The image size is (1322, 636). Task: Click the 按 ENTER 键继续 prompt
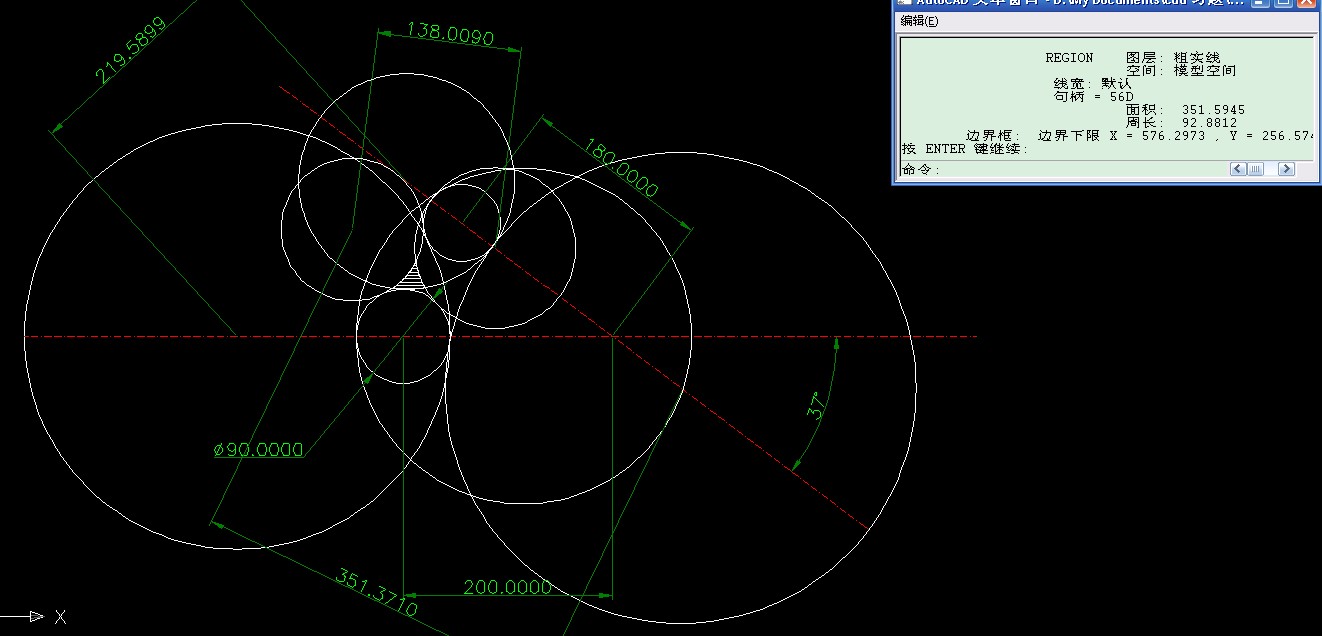965,149
